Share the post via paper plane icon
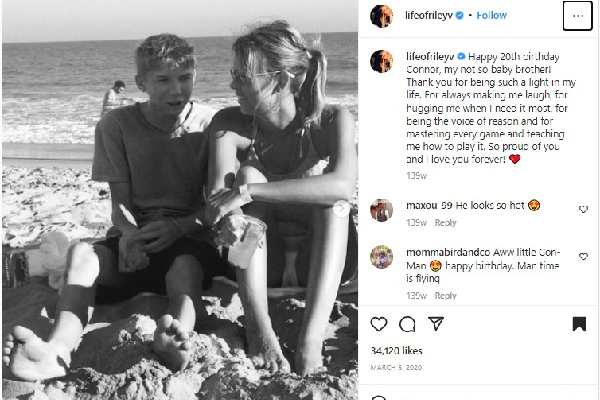This screenshot has width=600, height=400. (436, 324)
